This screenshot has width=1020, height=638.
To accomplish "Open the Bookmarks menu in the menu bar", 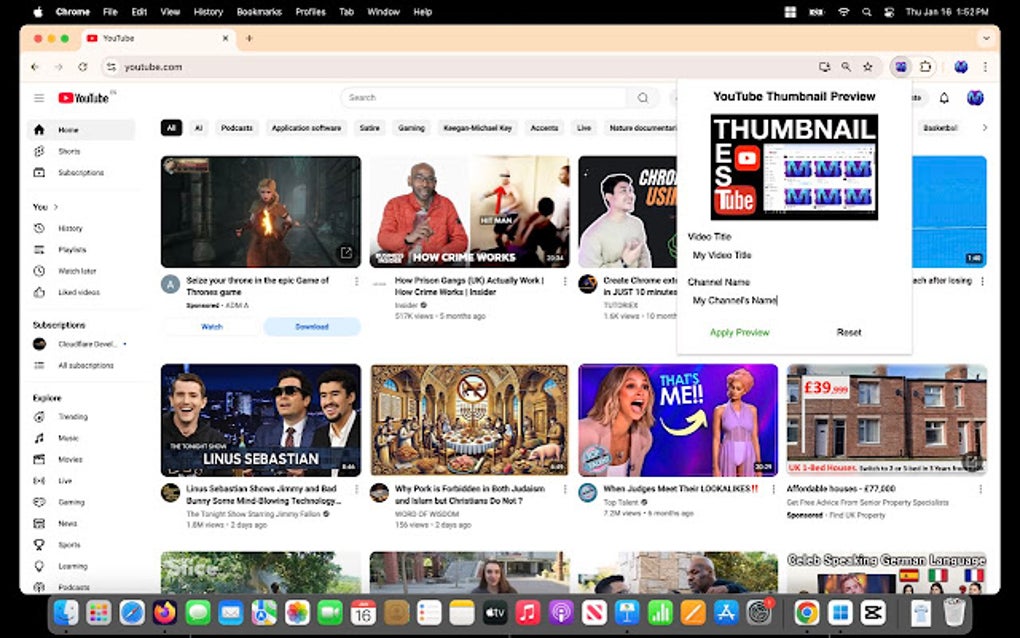I will pyautogui.click(x=259, y=12).
